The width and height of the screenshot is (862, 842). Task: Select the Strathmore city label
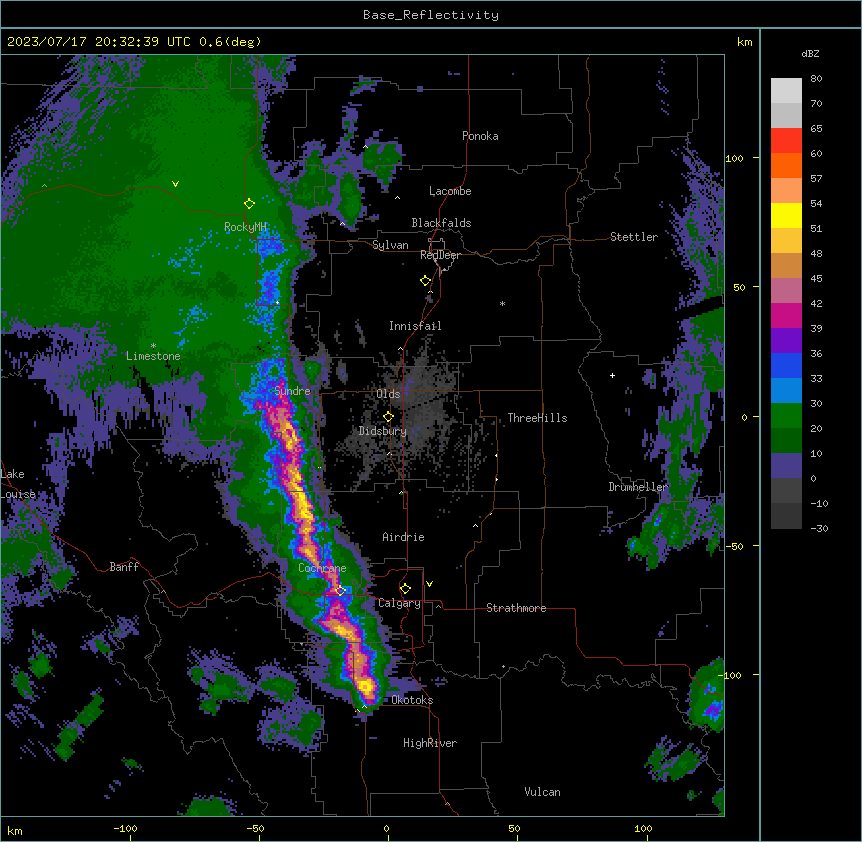click(516, 608)
